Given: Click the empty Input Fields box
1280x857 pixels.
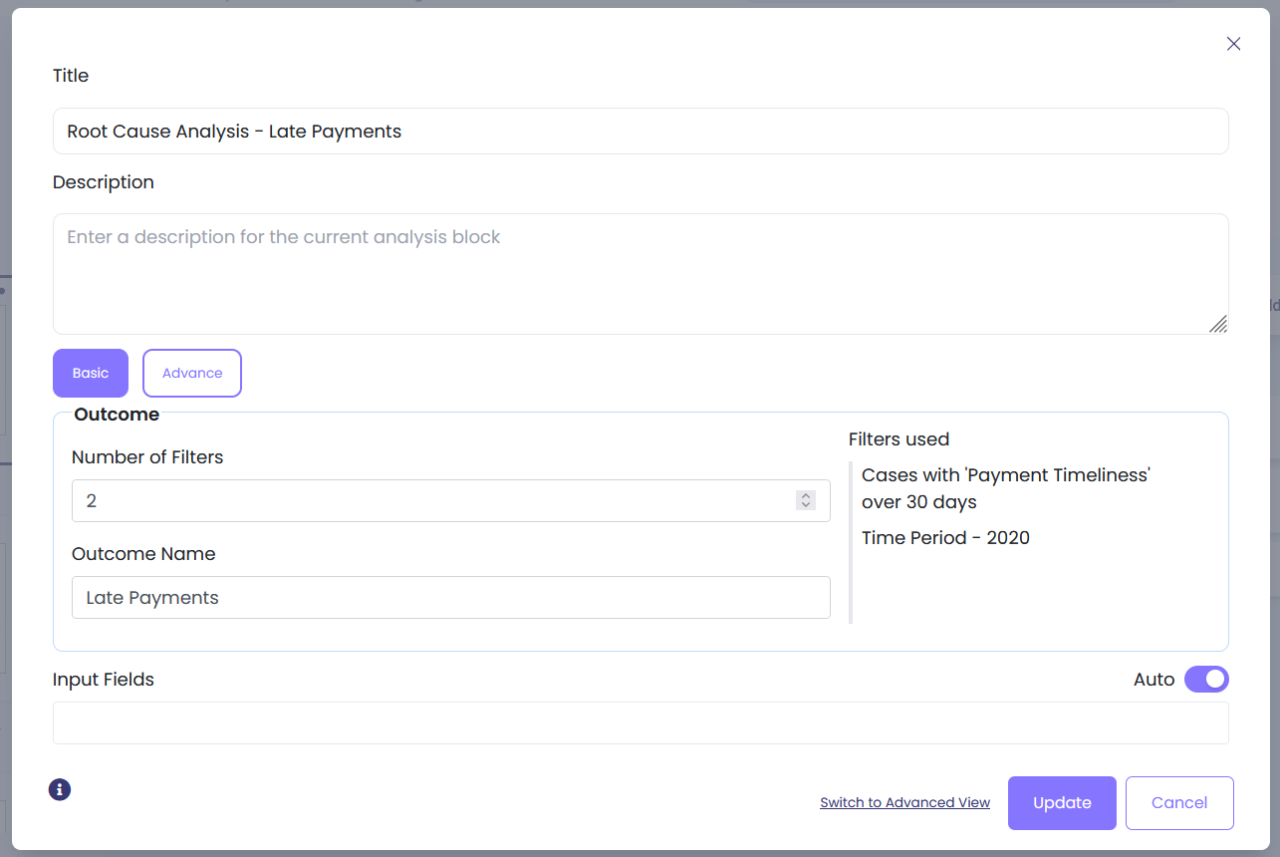Looking at the screenshot, I should [640, 723].
